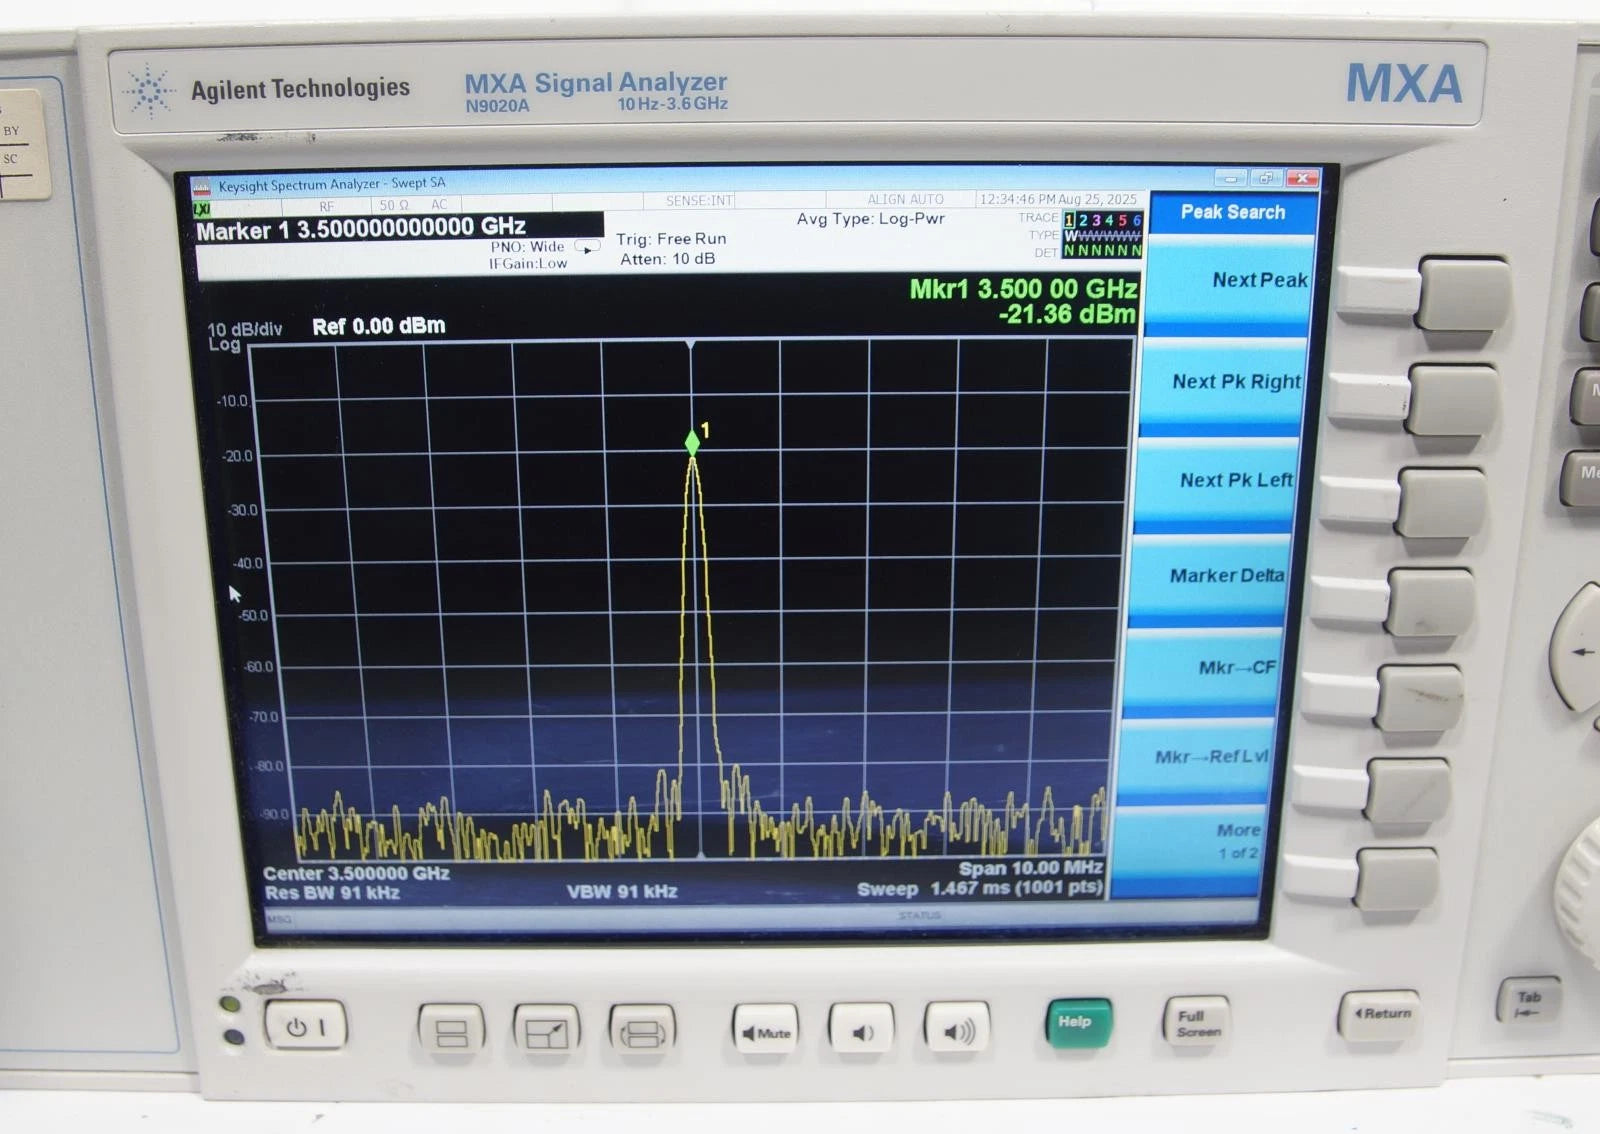
Task: Click the hardware key beside Marker Delta
Action: (x=1430, y=603)
